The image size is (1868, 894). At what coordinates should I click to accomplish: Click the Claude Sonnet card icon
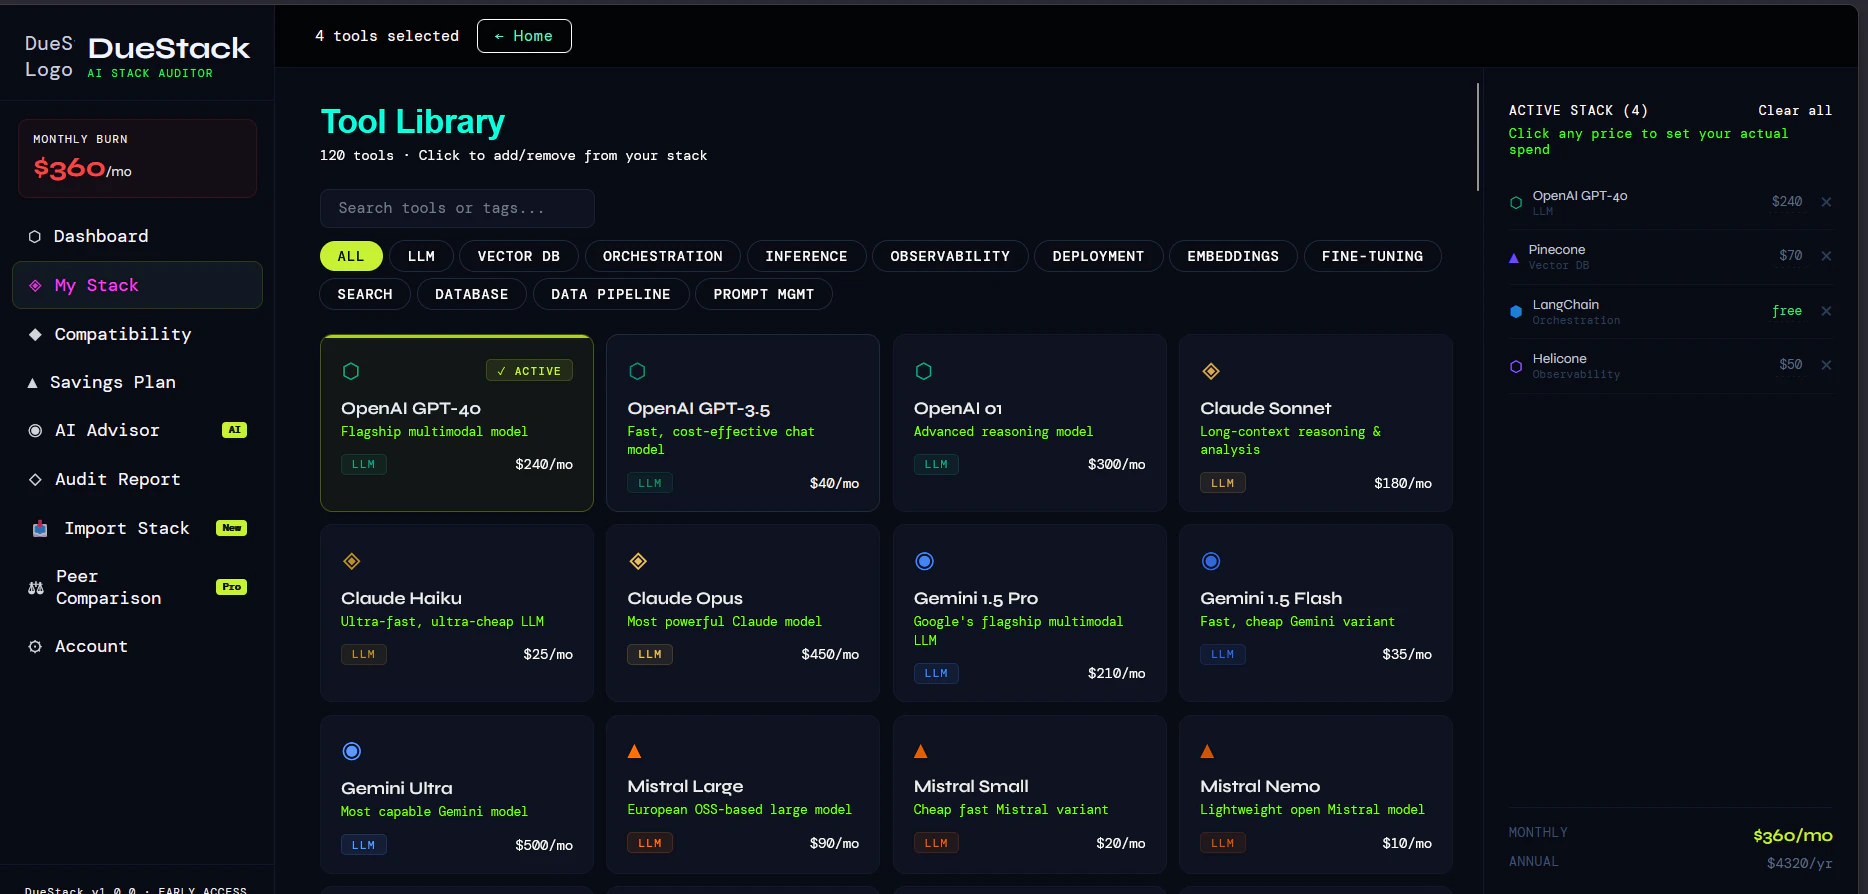click(x=1211, y=371)
